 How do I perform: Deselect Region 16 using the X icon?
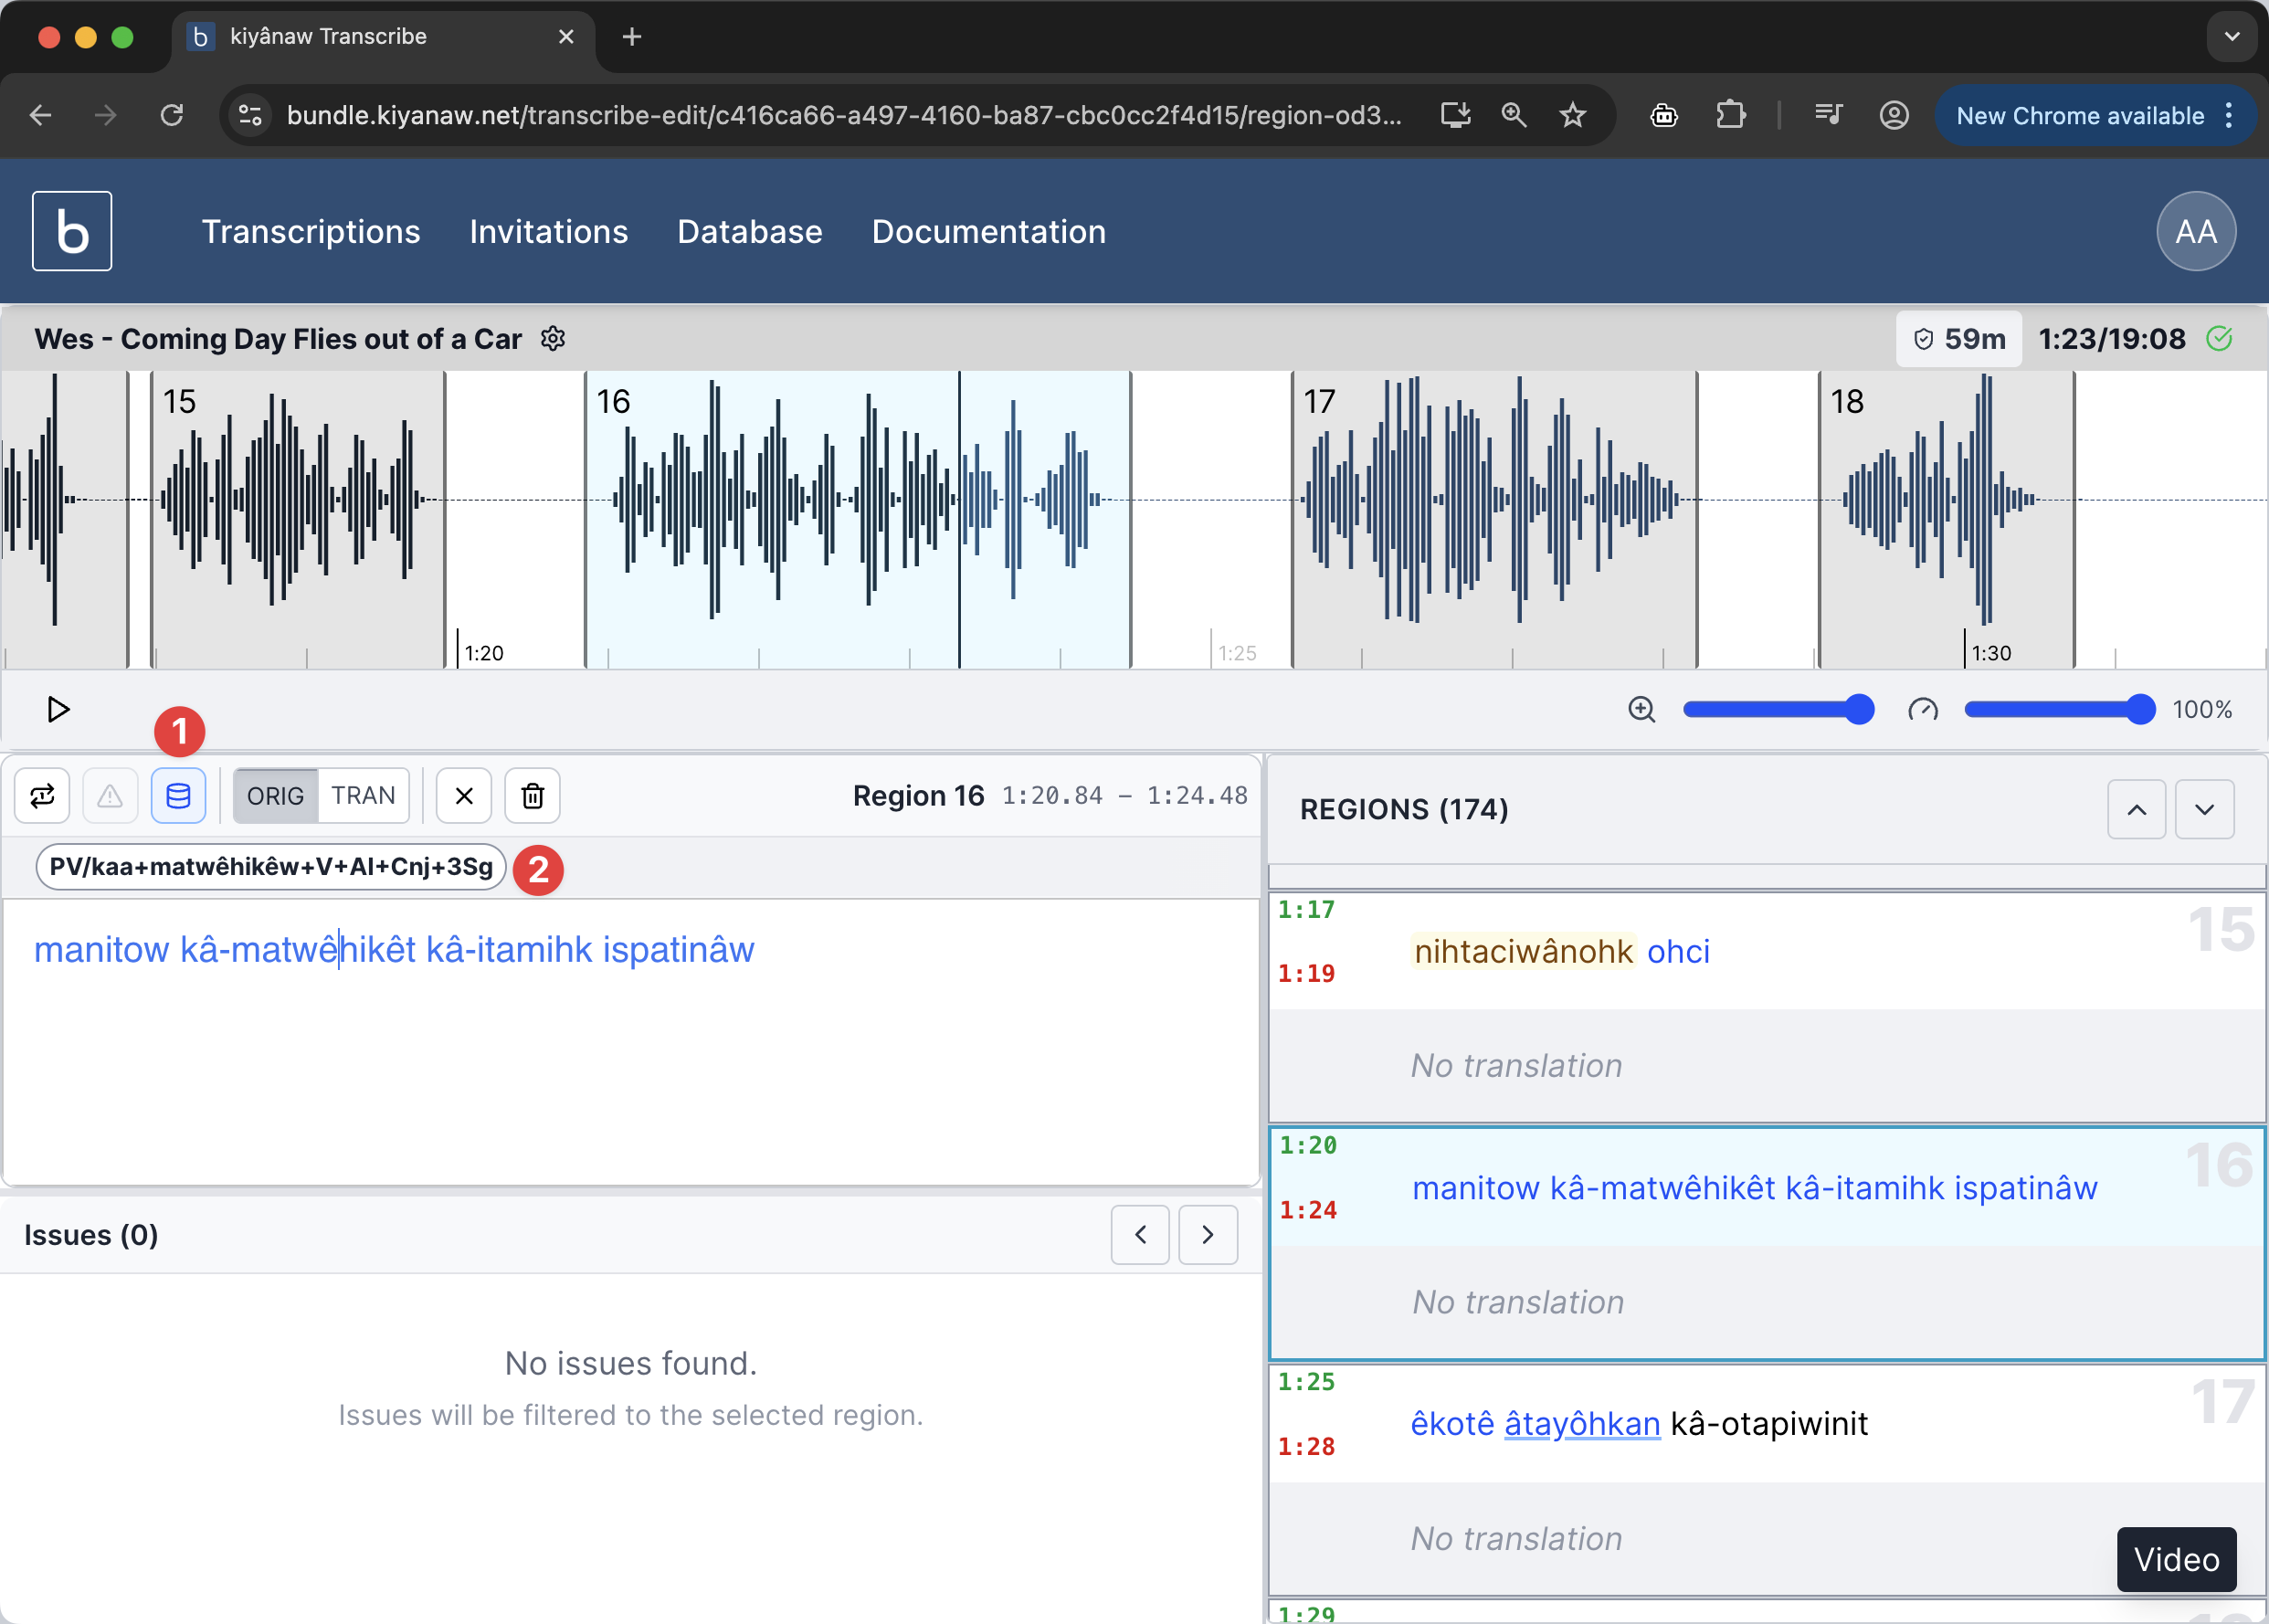click(463, 795)
